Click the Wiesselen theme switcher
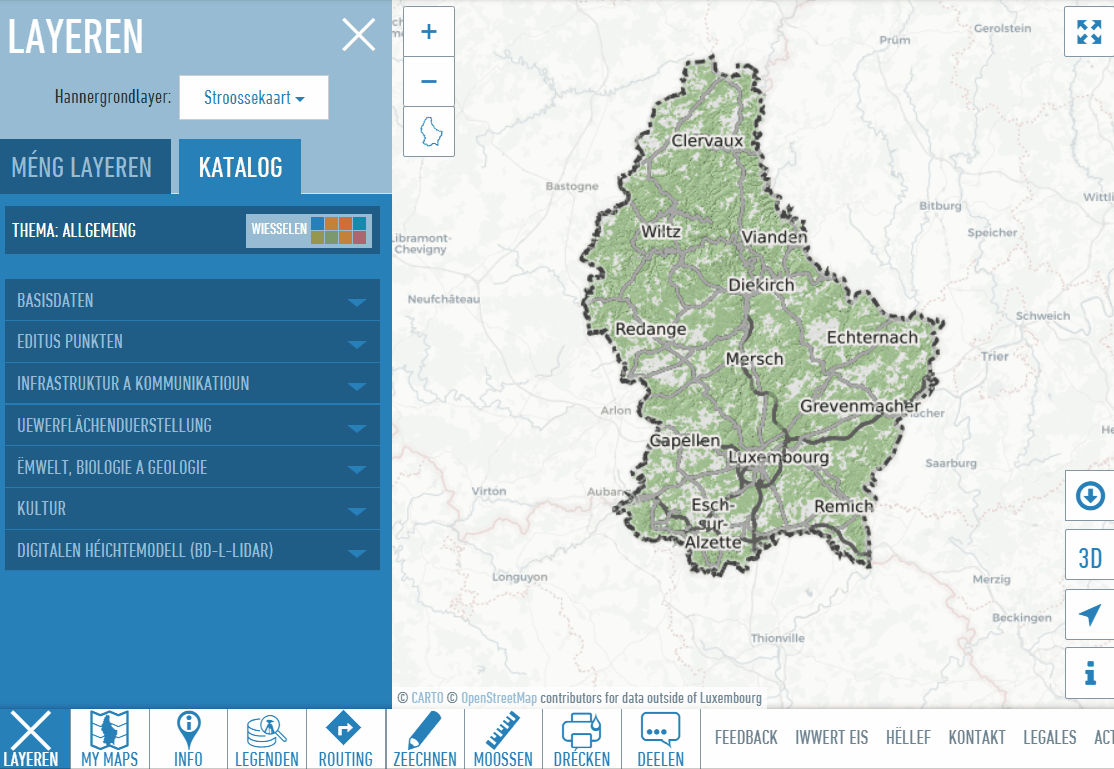Viewport: 1114px width, 769px height. tap(308, 230)
